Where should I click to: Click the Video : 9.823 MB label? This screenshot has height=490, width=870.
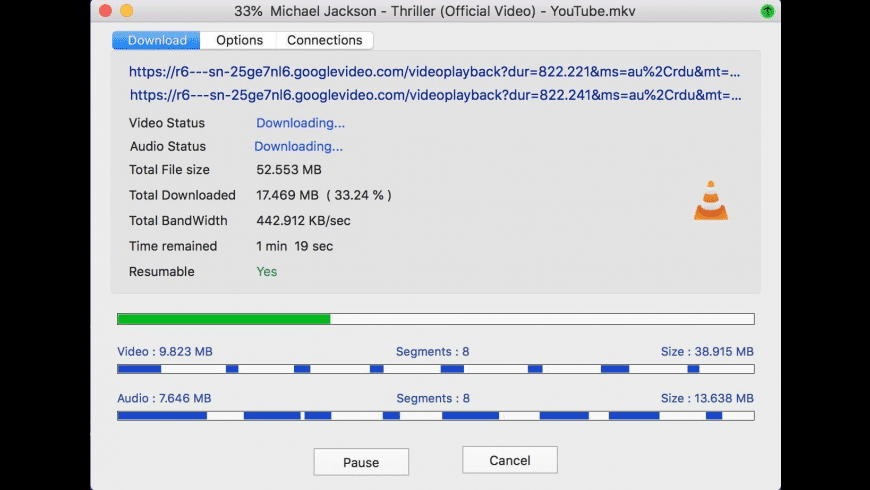pyautogui.click(x=165, y=352)
